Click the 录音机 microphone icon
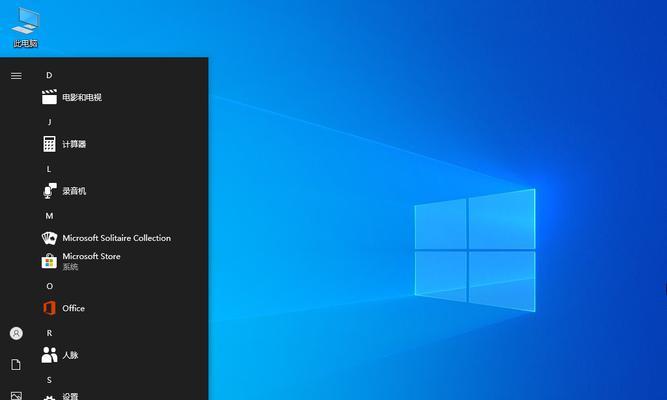Screen dimensions: 667x400 tap(50, 191)
